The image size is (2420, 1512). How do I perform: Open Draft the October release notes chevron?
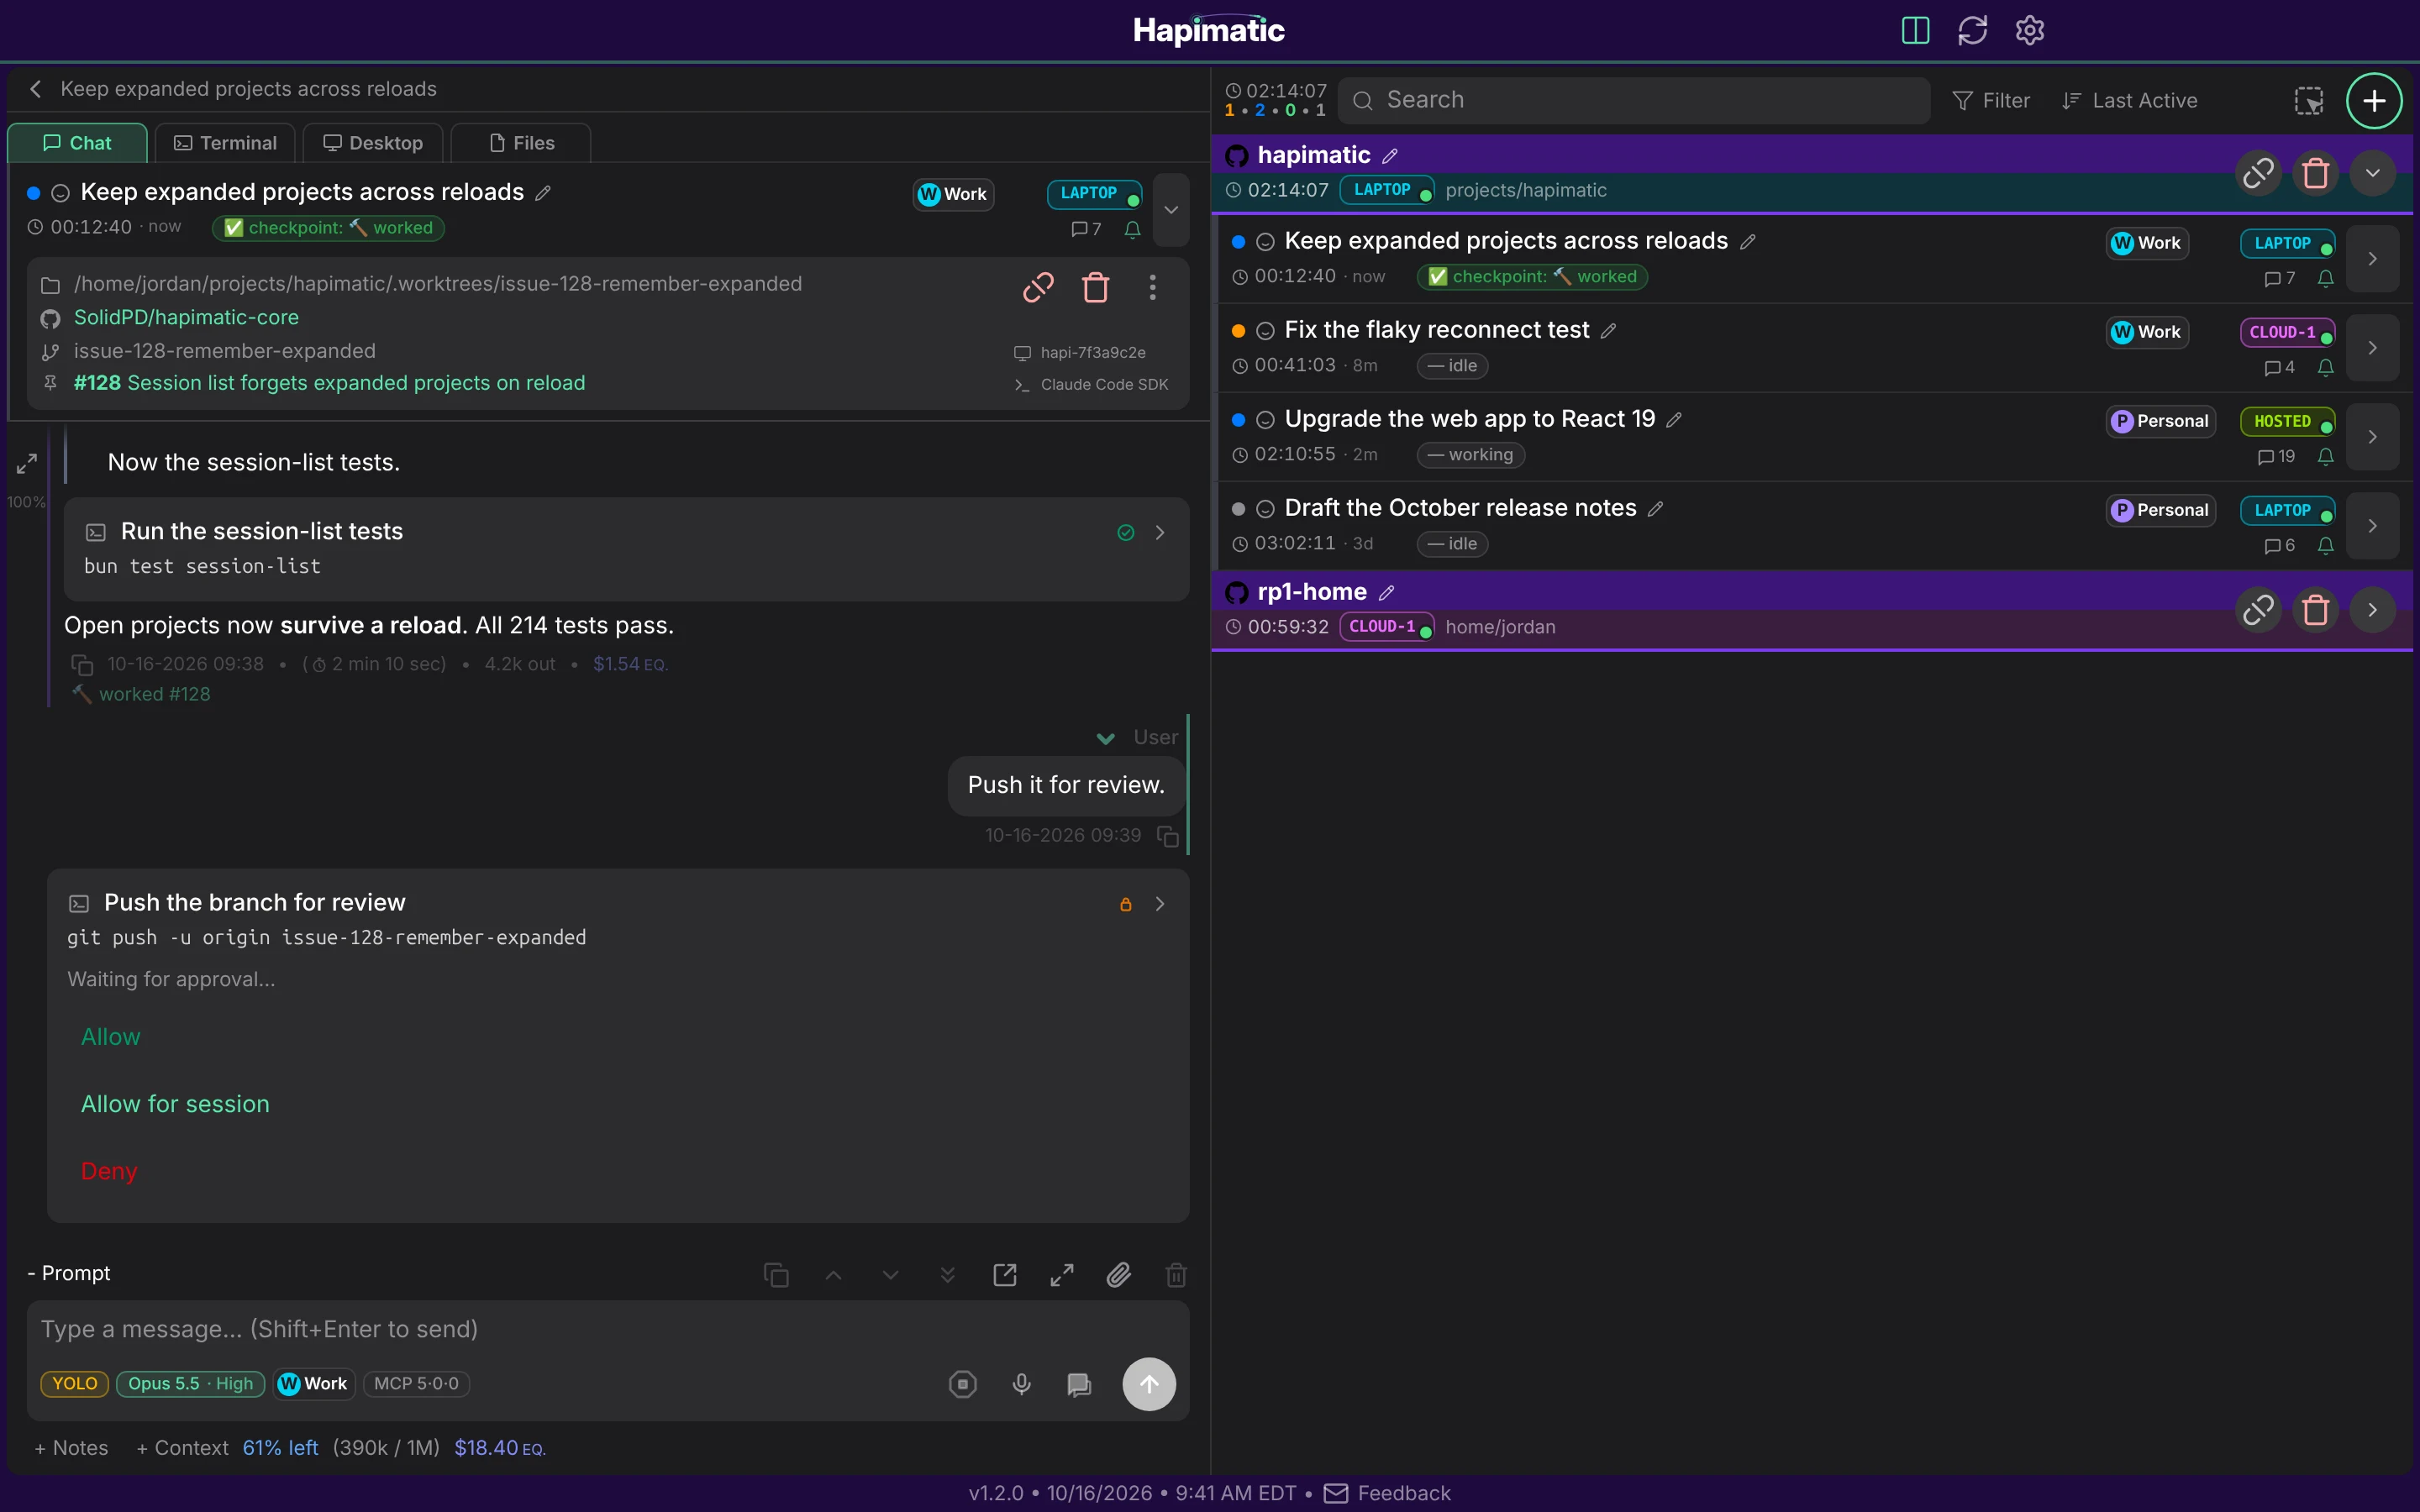click(x=2372, y=525)
